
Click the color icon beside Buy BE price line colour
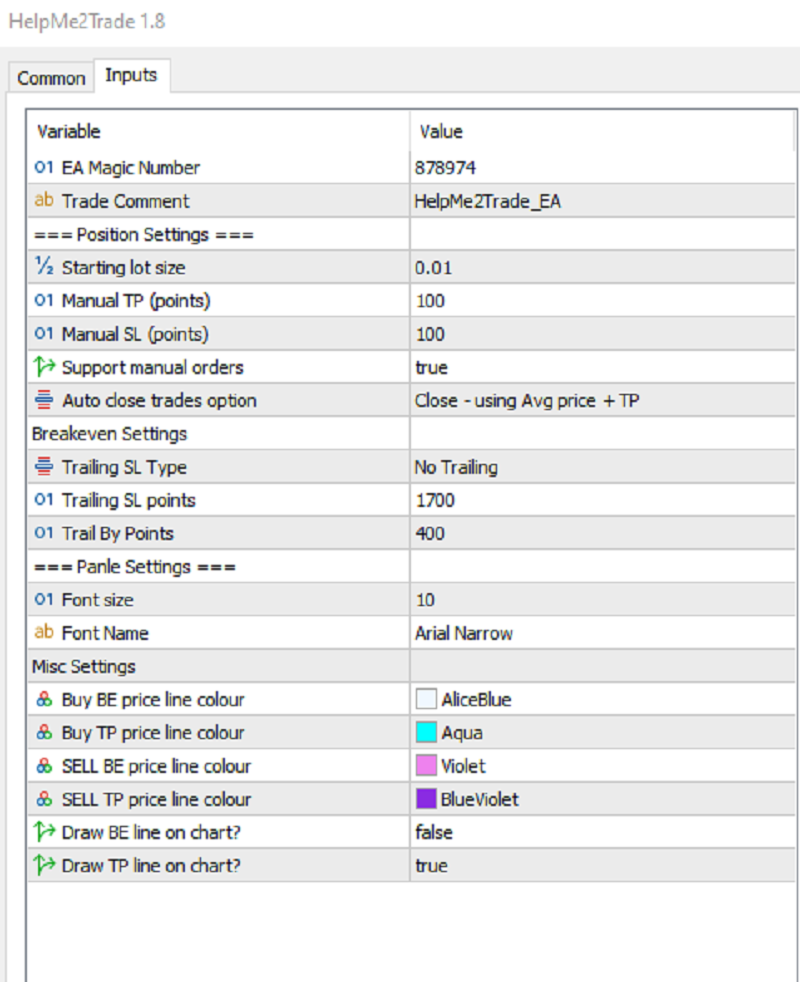(44, 700)
